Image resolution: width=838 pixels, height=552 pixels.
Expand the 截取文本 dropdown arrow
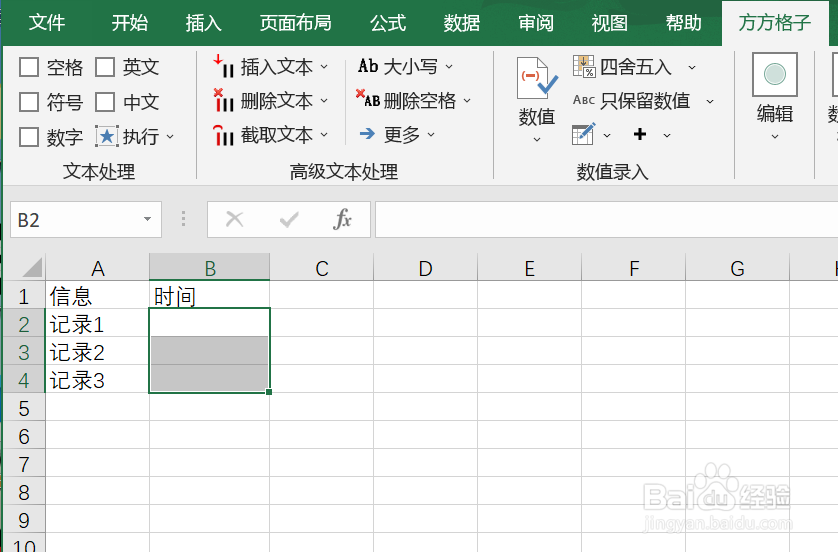click(324, 135)
